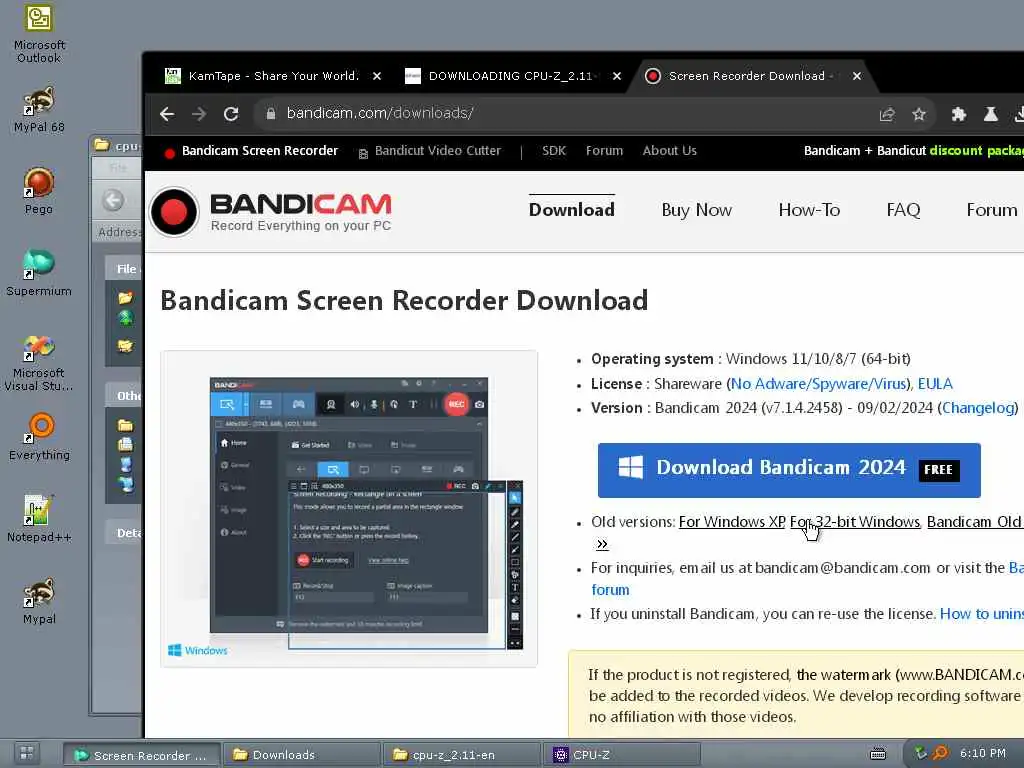Go back in browser history
This screenshot has height=768, width=1024.
[167, 114]
